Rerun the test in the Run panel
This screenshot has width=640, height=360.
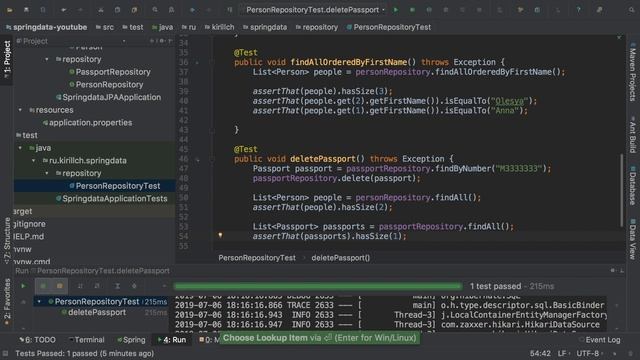pos(23,286)
